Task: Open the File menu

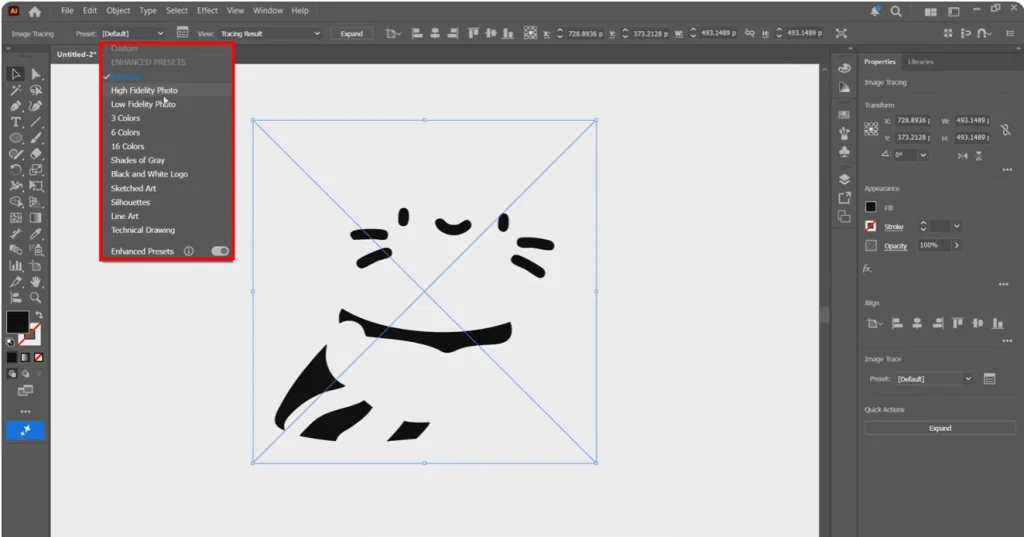Action: coord(67,10)
